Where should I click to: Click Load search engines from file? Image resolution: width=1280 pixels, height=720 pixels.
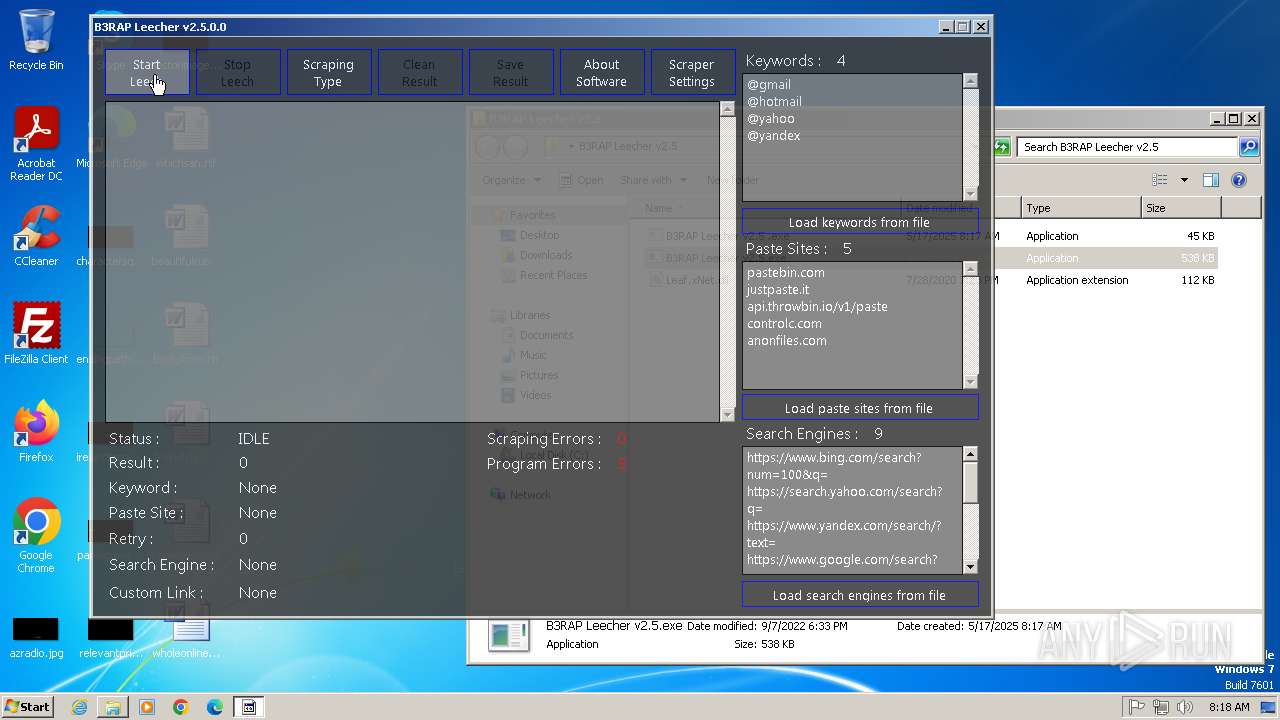(x=860, y=595)
